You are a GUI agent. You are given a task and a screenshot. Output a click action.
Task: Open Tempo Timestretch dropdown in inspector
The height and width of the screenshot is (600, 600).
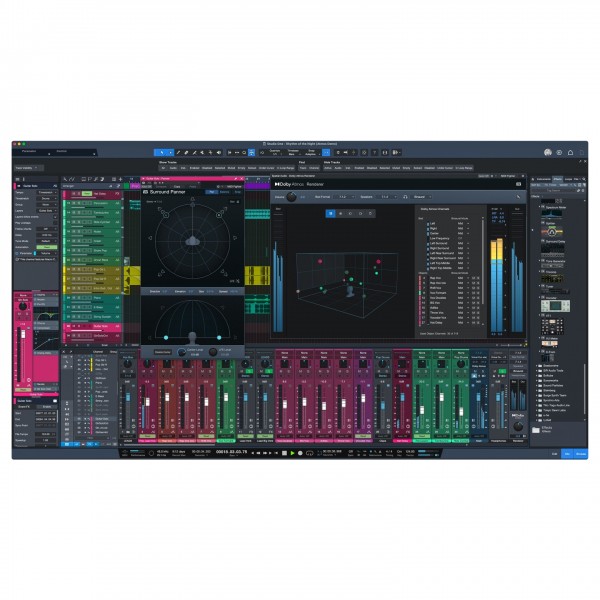tap(46, 192)
